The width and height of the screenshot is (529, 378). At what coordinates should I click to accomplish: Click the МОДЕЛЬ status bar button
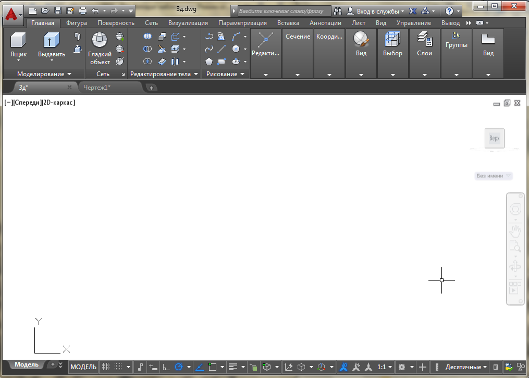pos(83,367)
